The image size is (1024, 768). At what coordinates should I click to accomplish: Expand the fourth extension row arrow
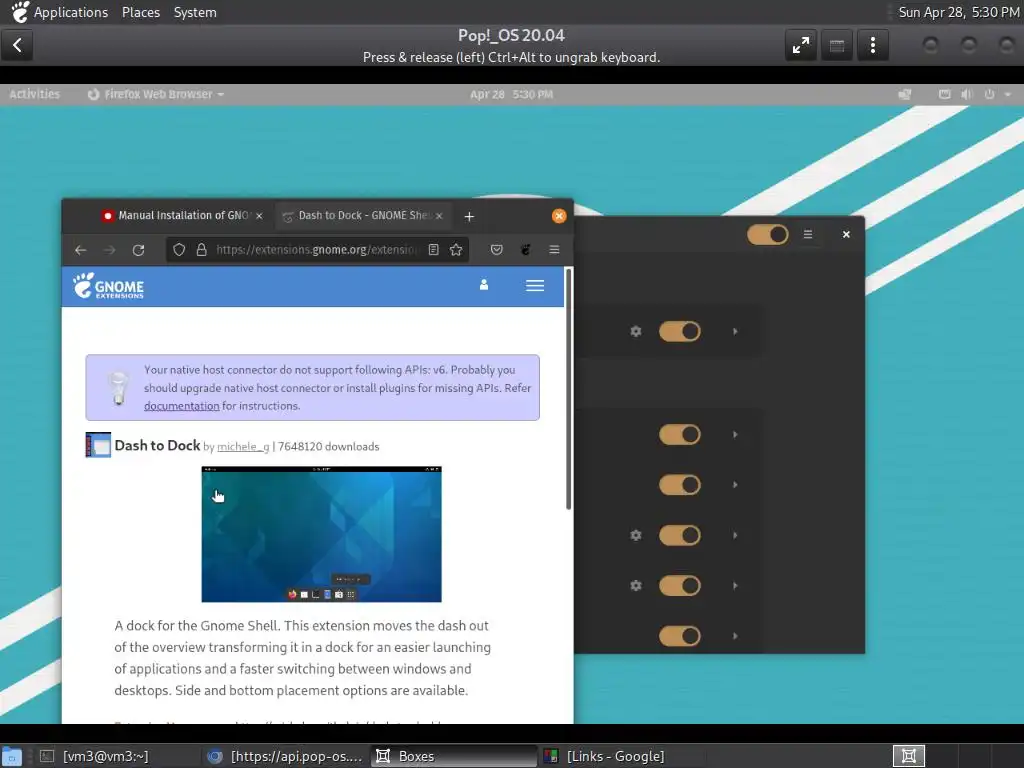coord(735,535)
